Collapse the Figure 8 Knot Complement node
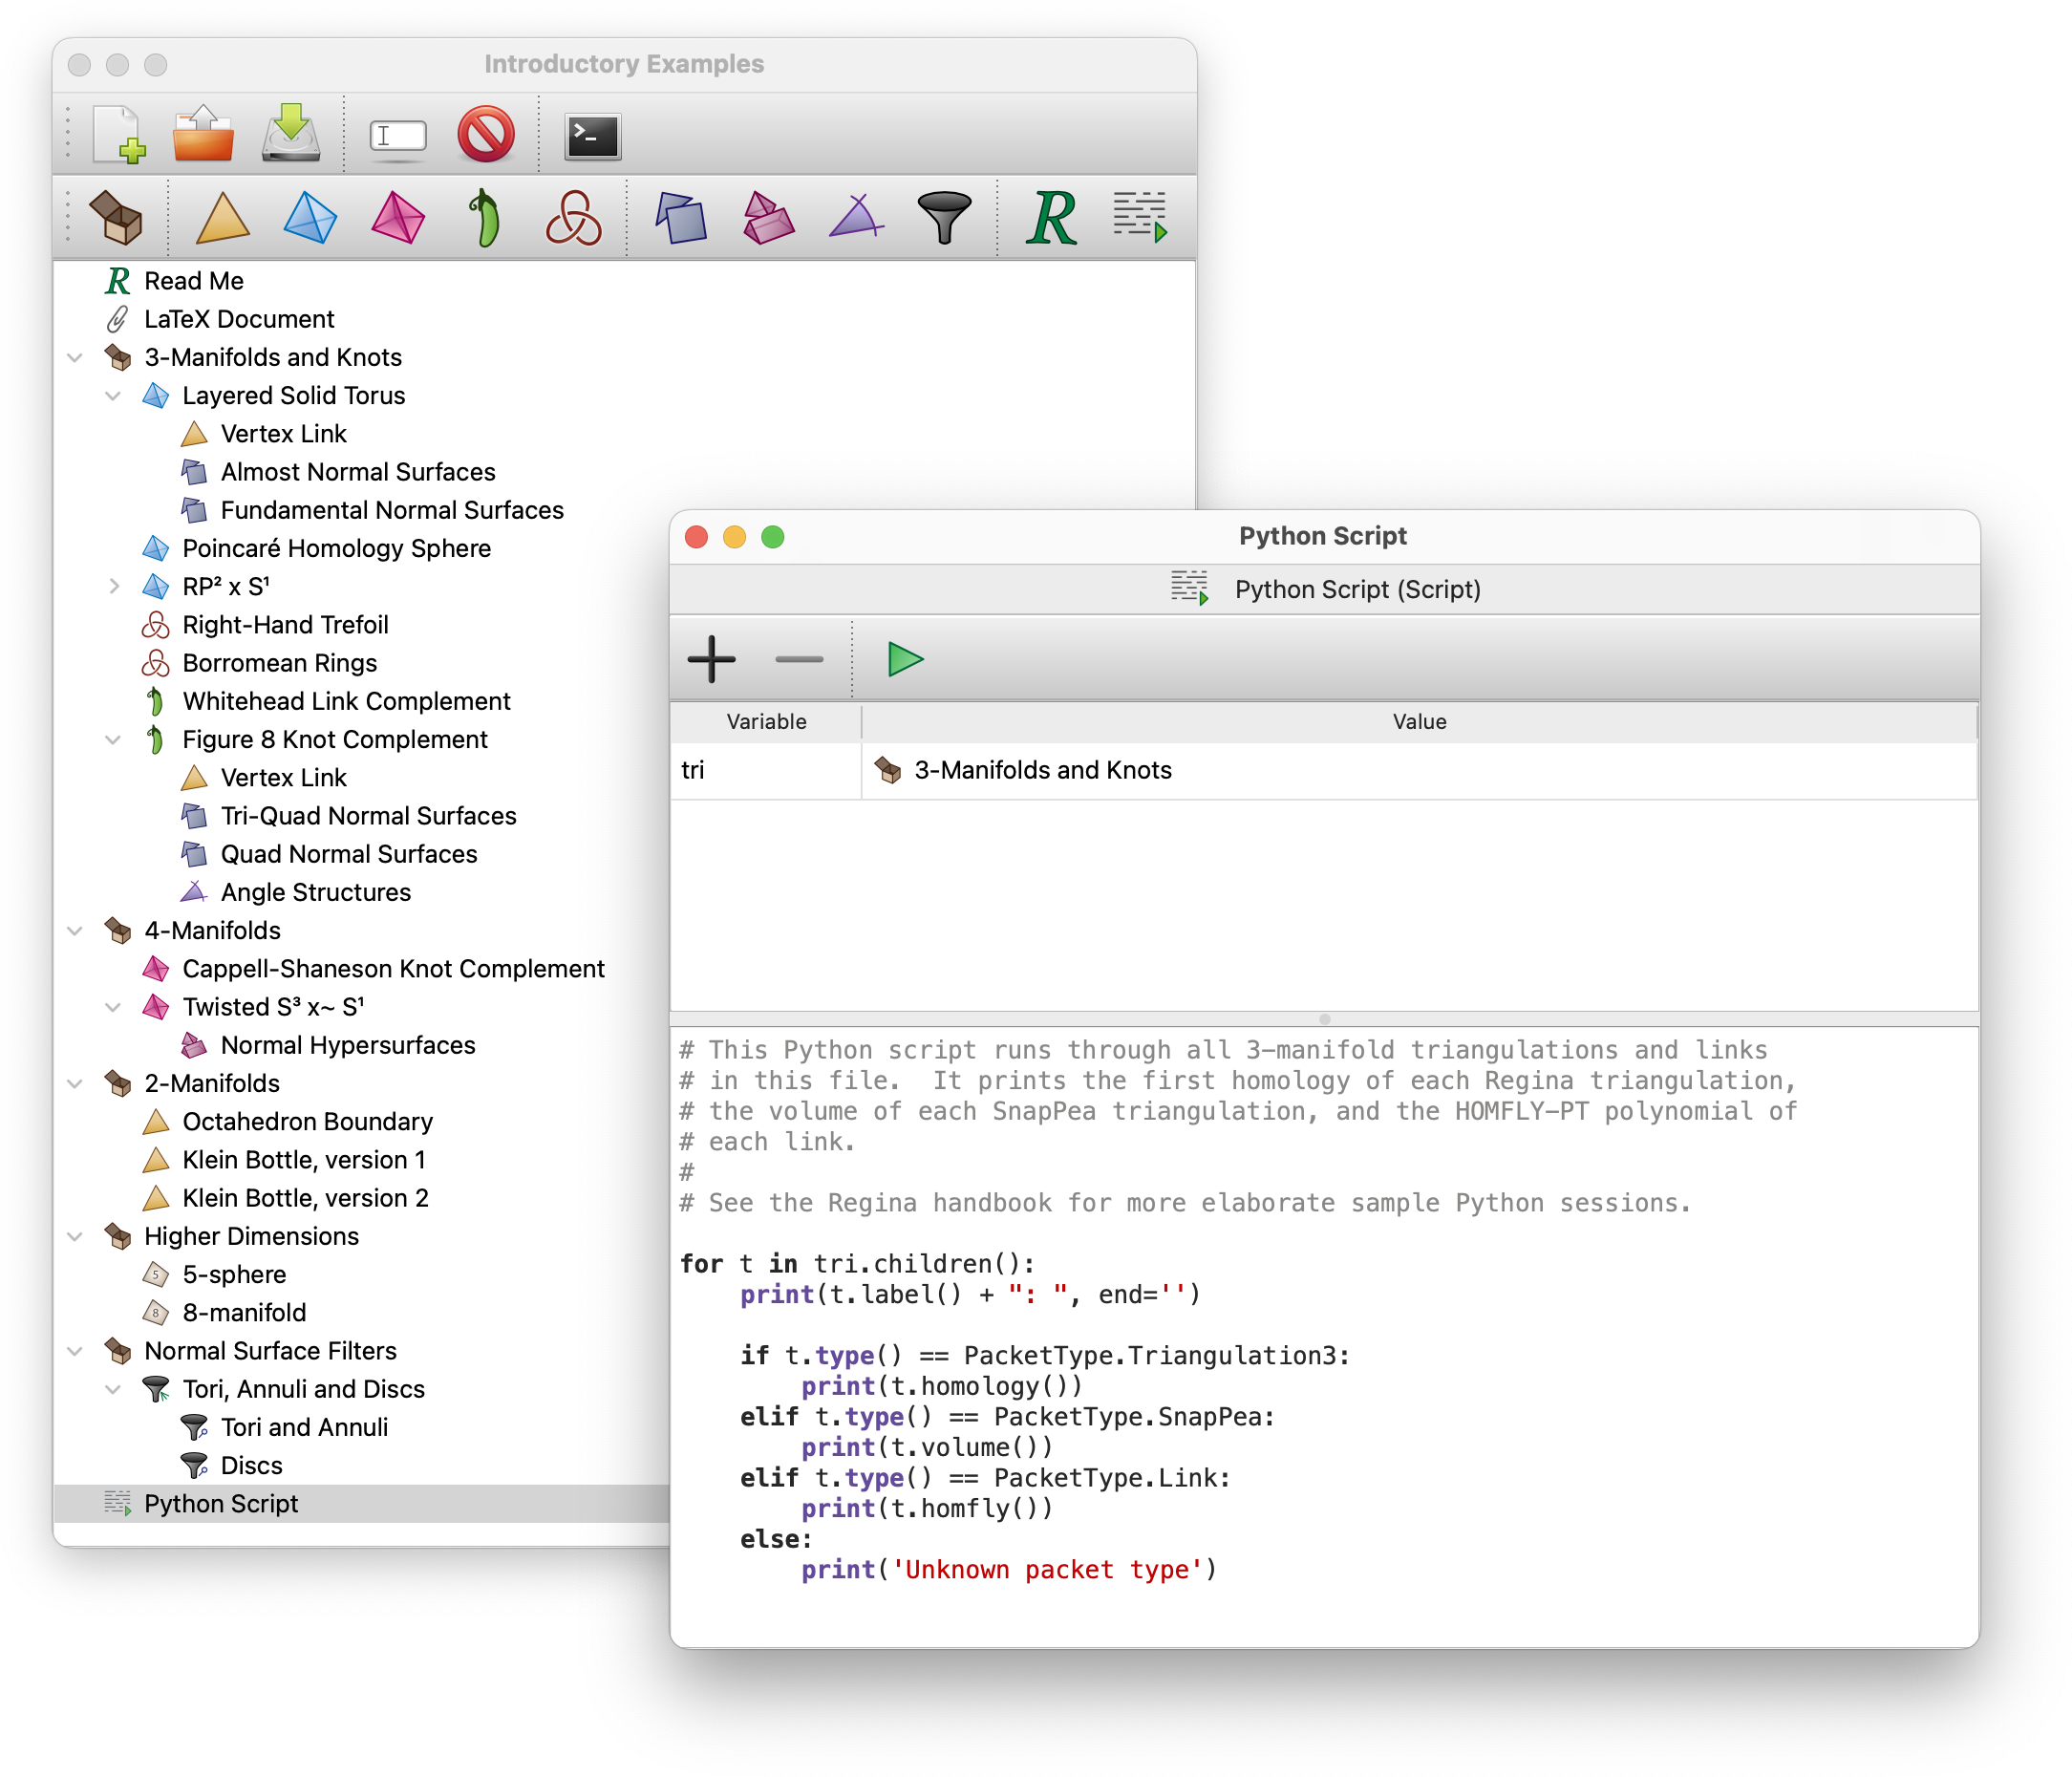 click(x=114, y=739)
